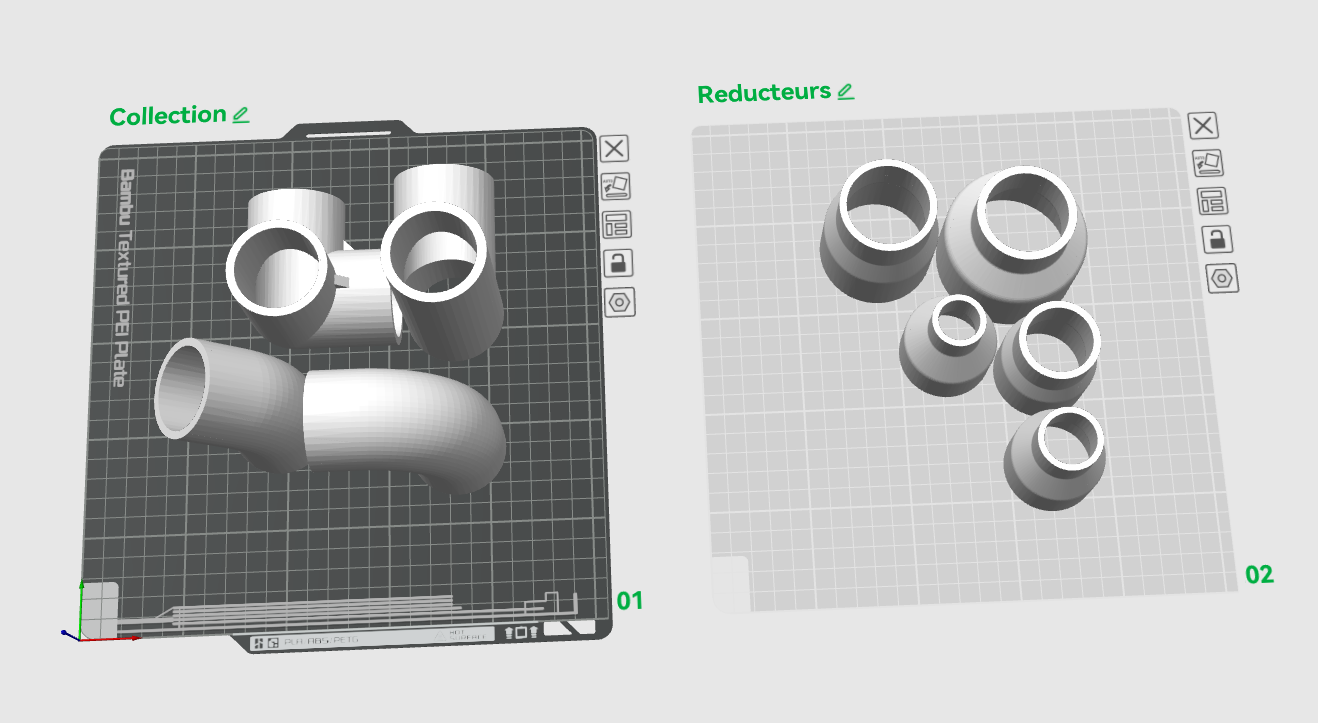Select plate number 02 label
The image size is (1318, 723).
(x=1259, y=575)
